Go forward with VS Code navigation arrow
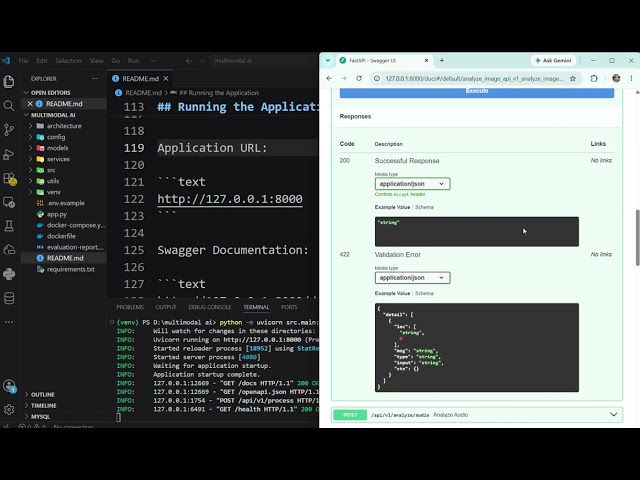Viewport: 640px width, 480px height. 202,61
